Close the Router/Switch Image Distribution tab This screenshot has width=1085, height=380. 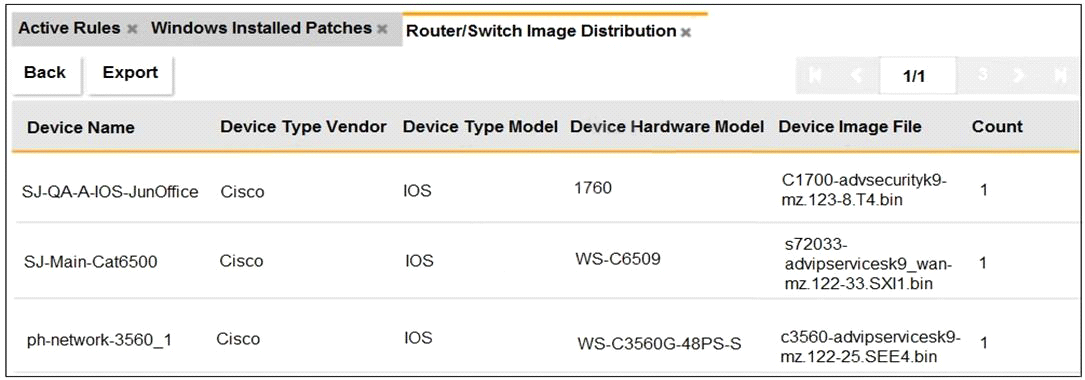pos(686,33)
